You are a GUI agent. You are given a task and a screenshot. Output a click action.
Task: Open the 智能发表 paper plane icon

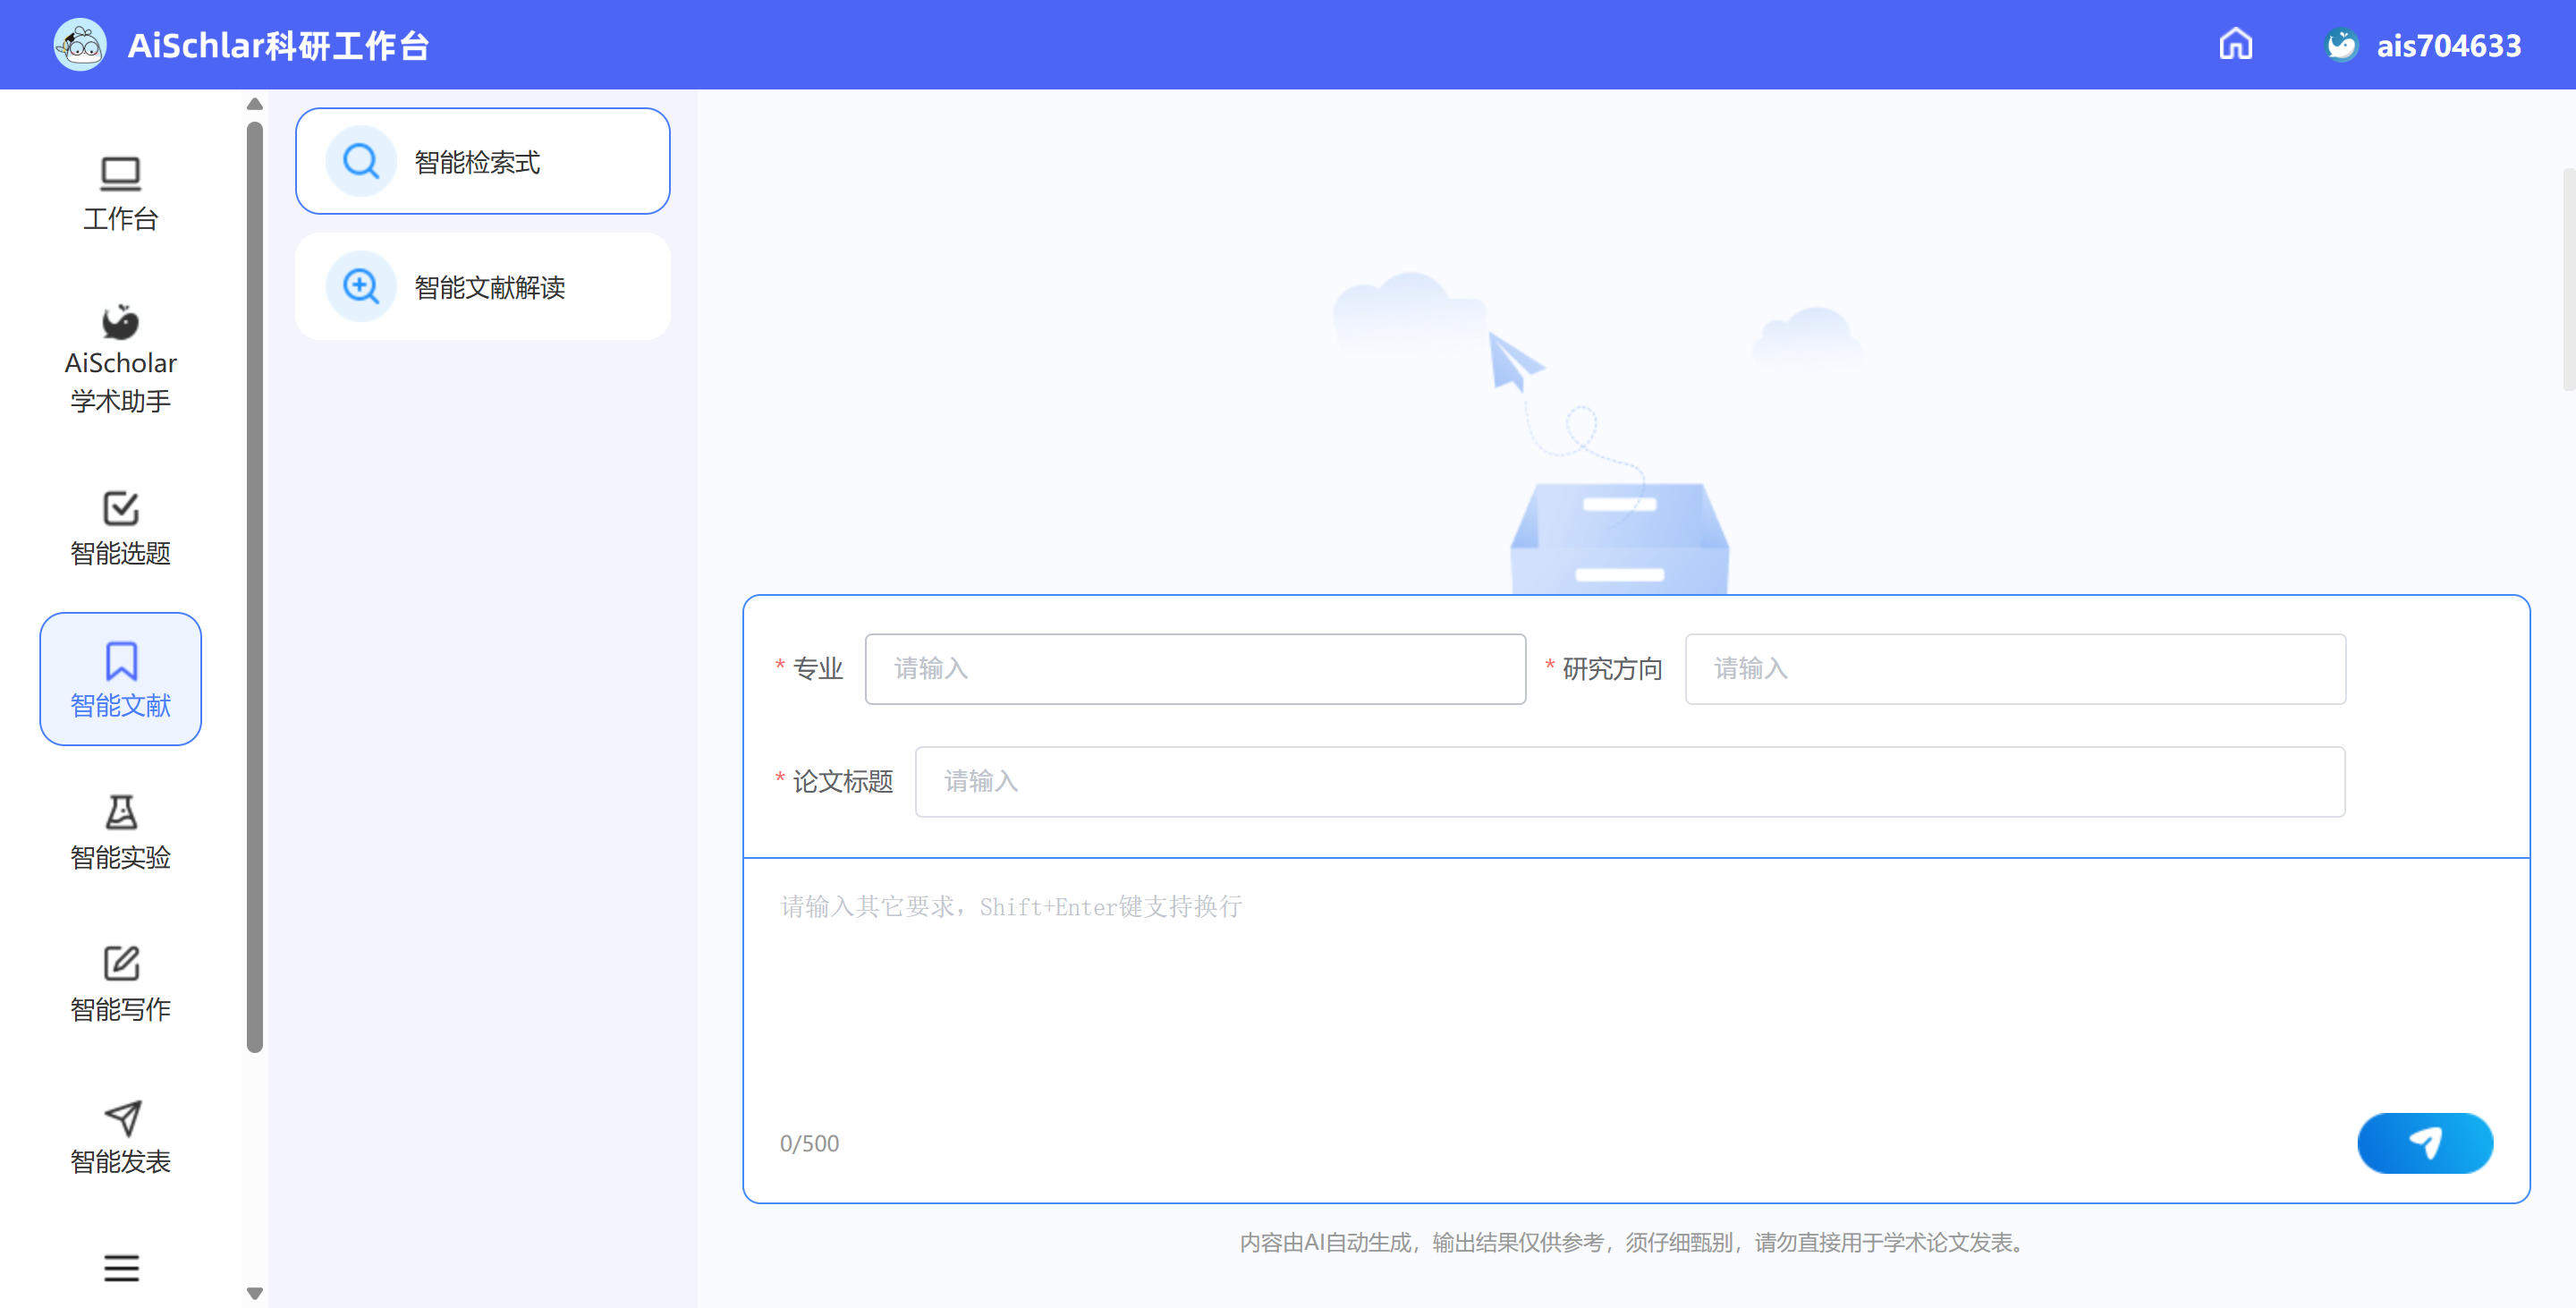(122, 1117)
